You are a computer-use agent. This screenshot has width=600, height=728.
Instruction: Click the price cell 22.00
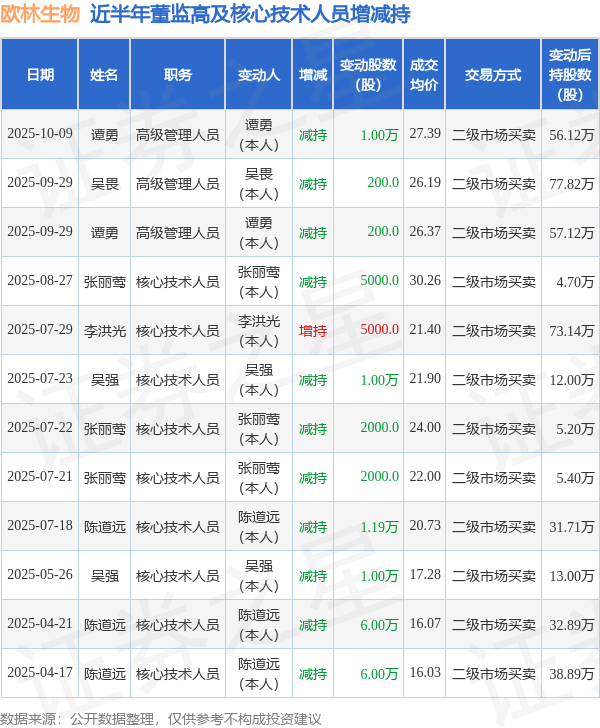coord(424,476)
